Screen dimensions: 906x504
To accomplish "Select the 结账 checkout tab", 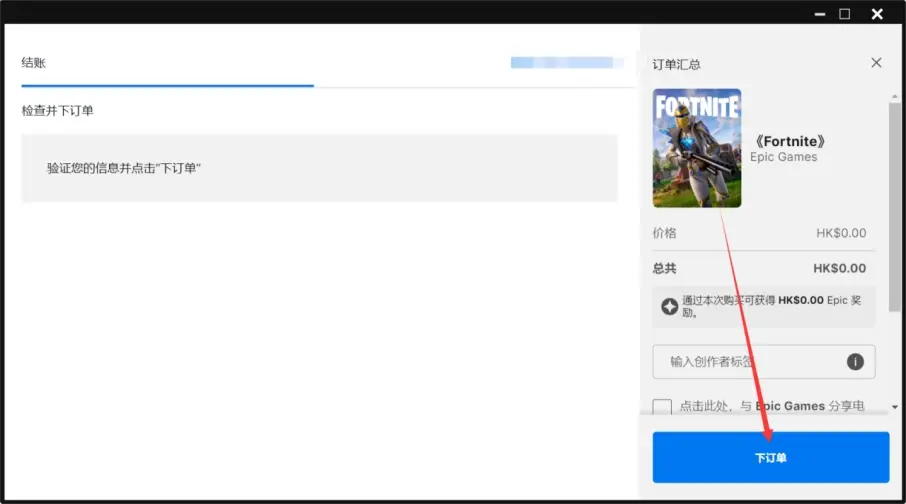I will pyautogui.click(x=34, y=62).
